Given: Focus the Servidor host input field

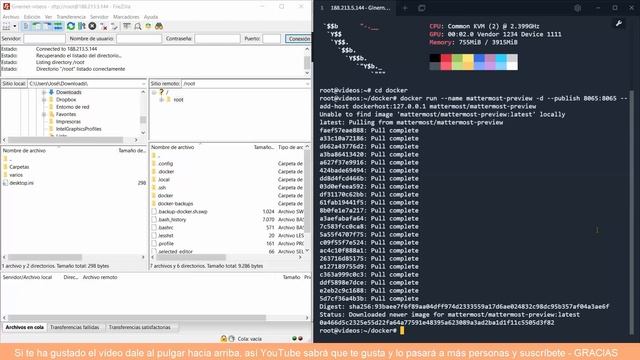Looking at the screenshot, I should (x=44, y=39).
